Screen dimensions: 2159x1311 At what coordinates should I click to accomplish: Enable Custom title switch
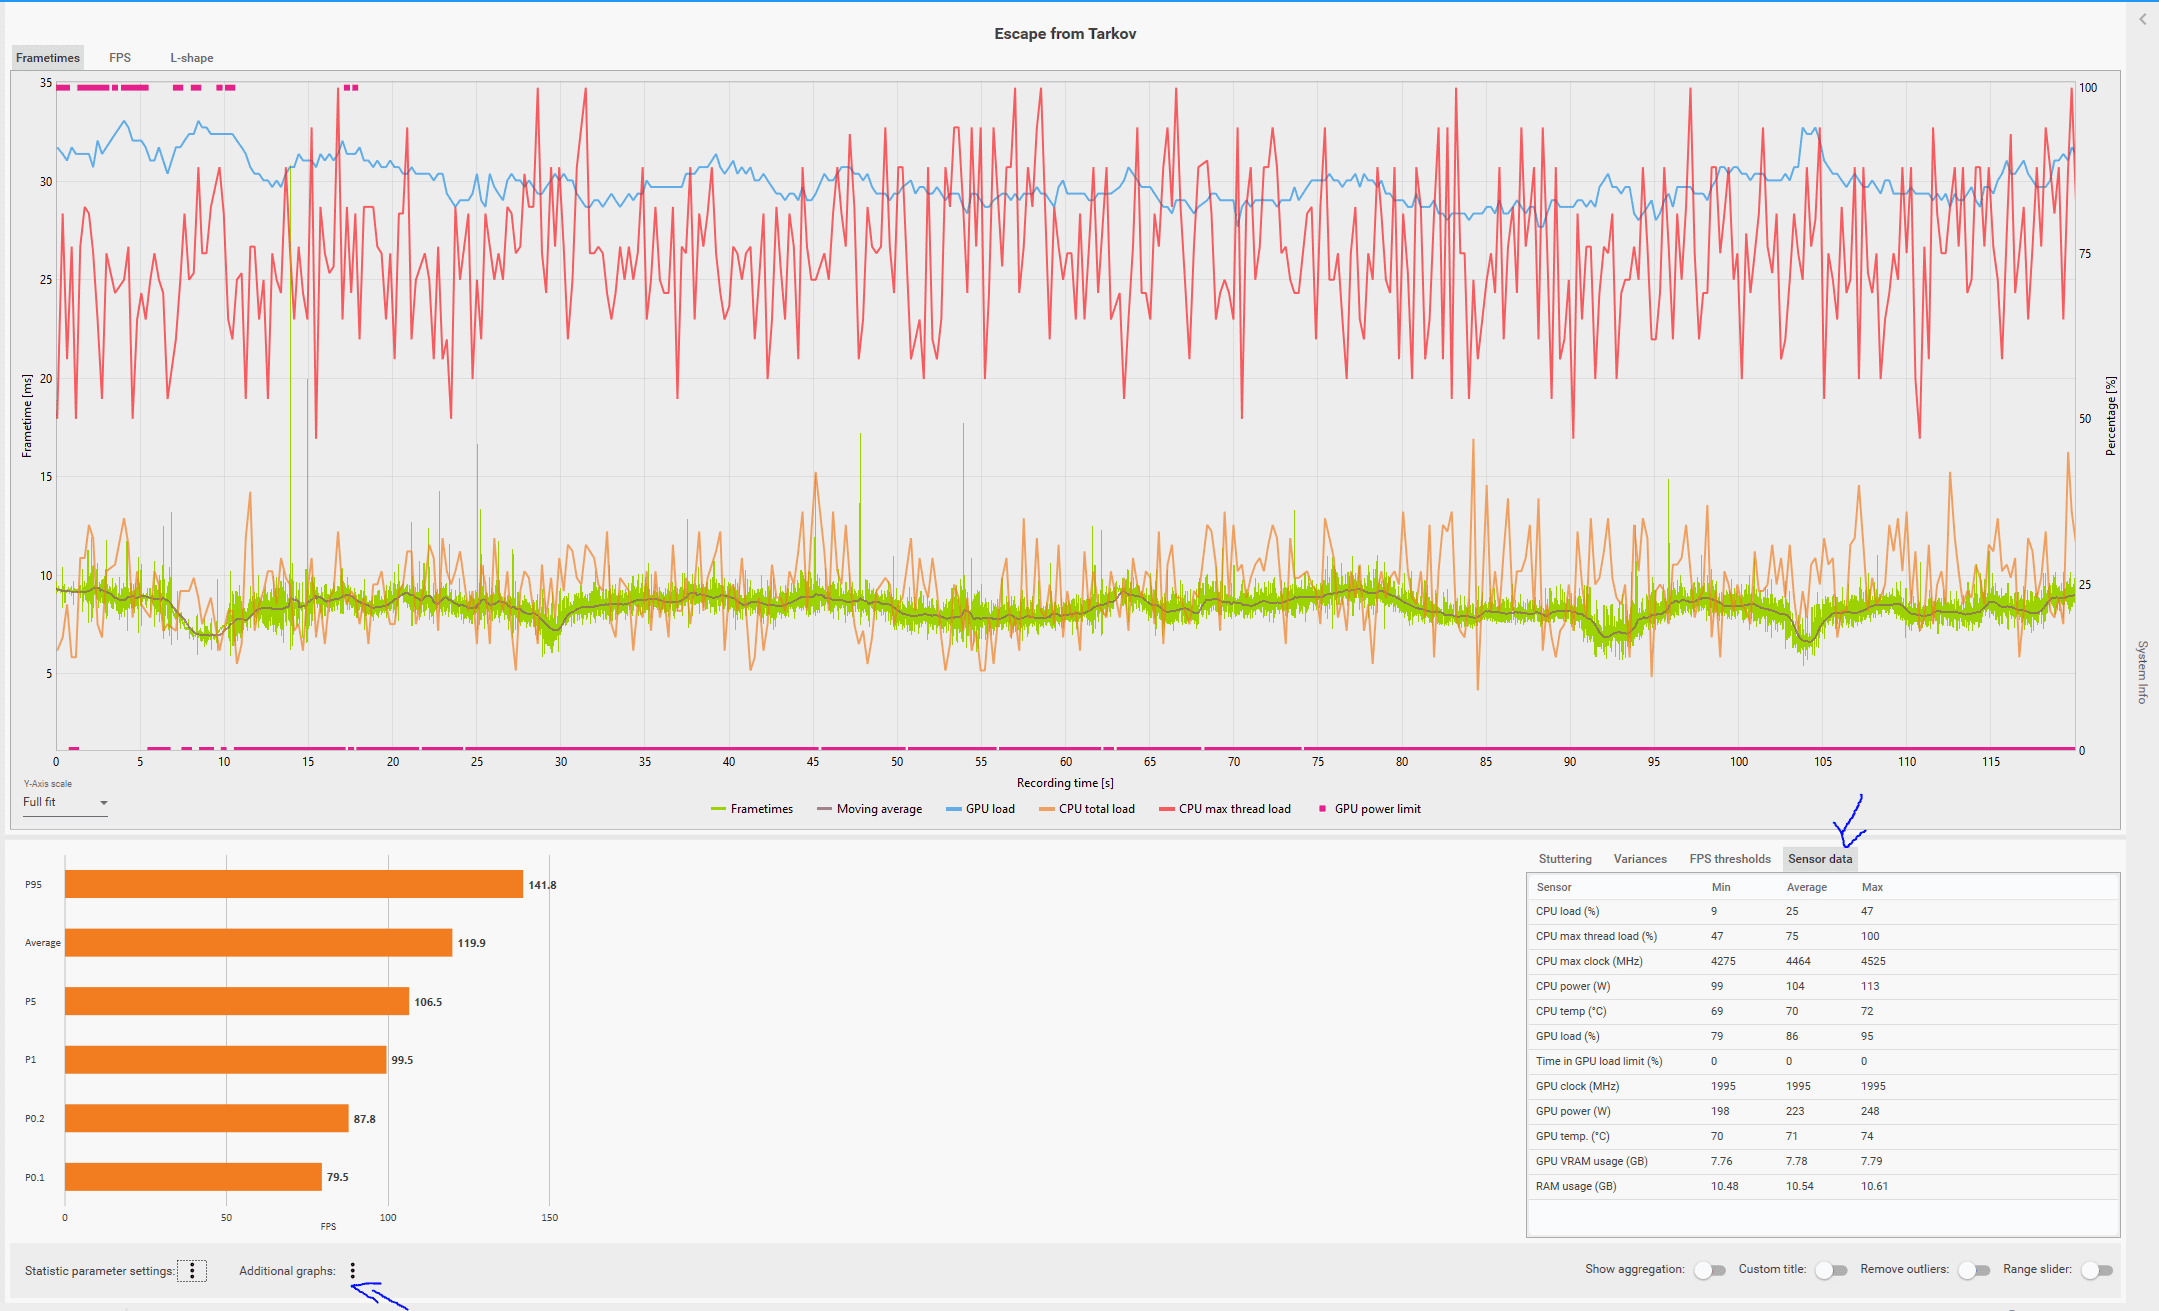pyautogui.click(x=1831, y=1270)
